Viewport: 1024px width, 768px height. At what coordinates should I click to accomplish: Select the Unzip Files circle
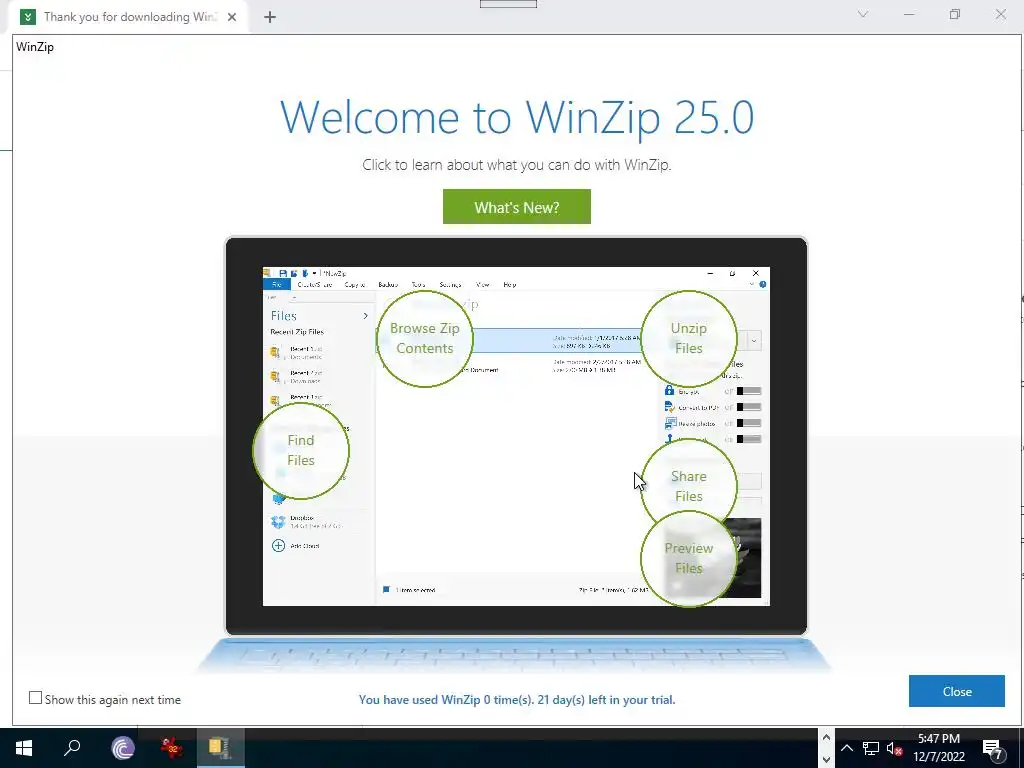[x=688, y=338]
